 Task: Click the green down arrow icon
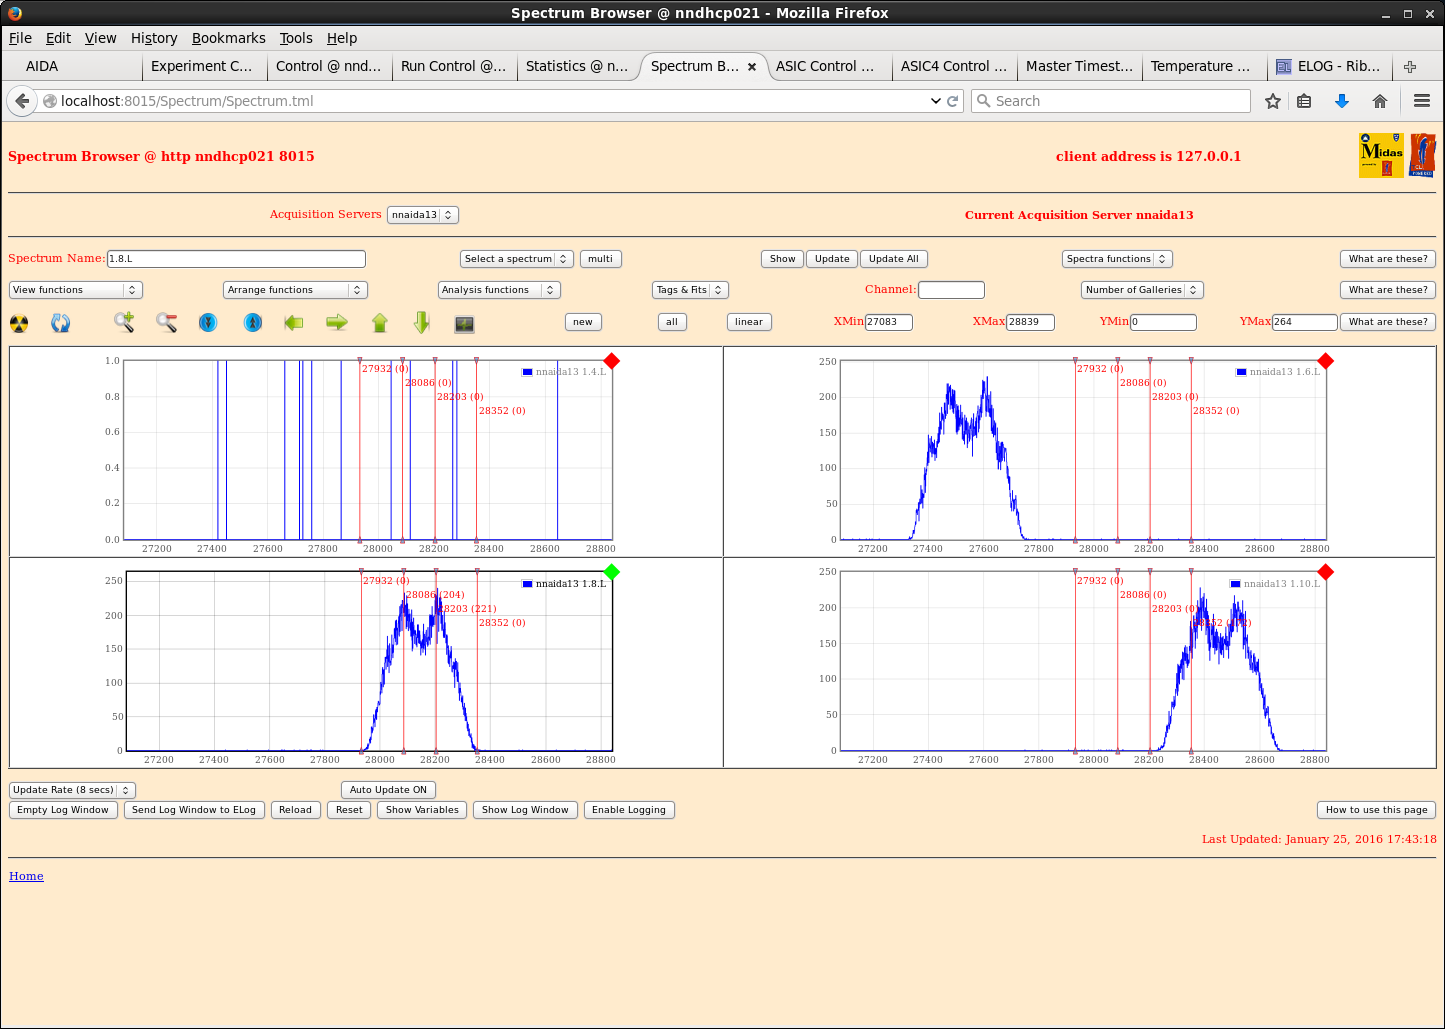(x=422, y=322)
